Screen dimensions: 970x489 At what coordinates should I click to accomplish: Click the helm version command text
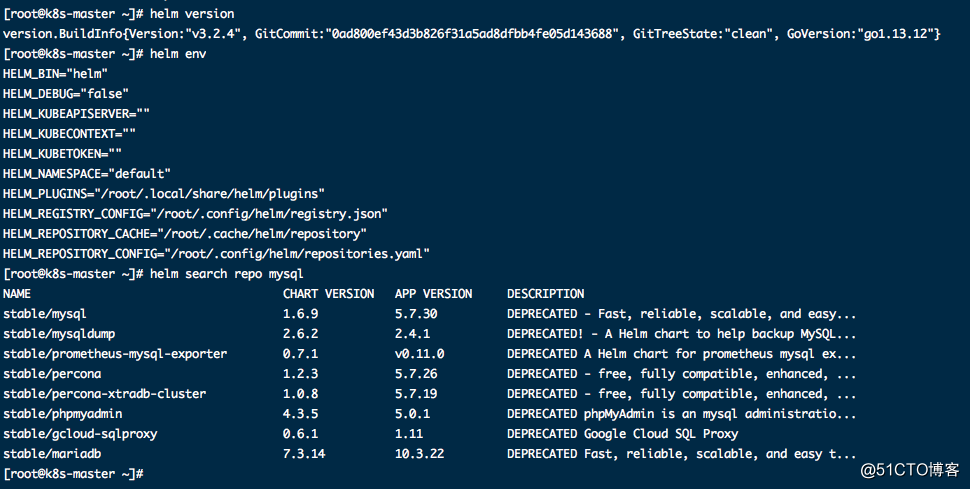[x=192, y=14]
